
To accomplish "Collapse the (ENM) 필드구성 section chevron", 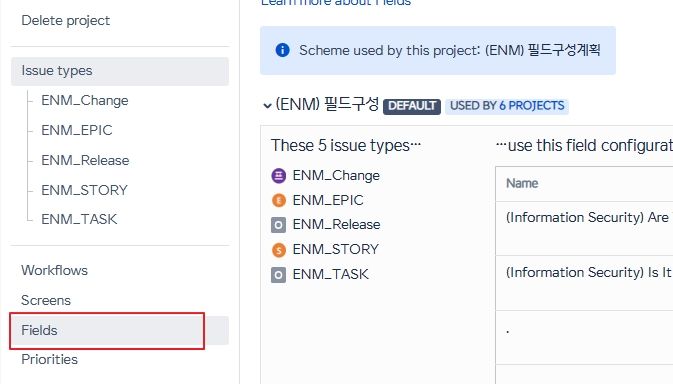I will tap(267, 106).
